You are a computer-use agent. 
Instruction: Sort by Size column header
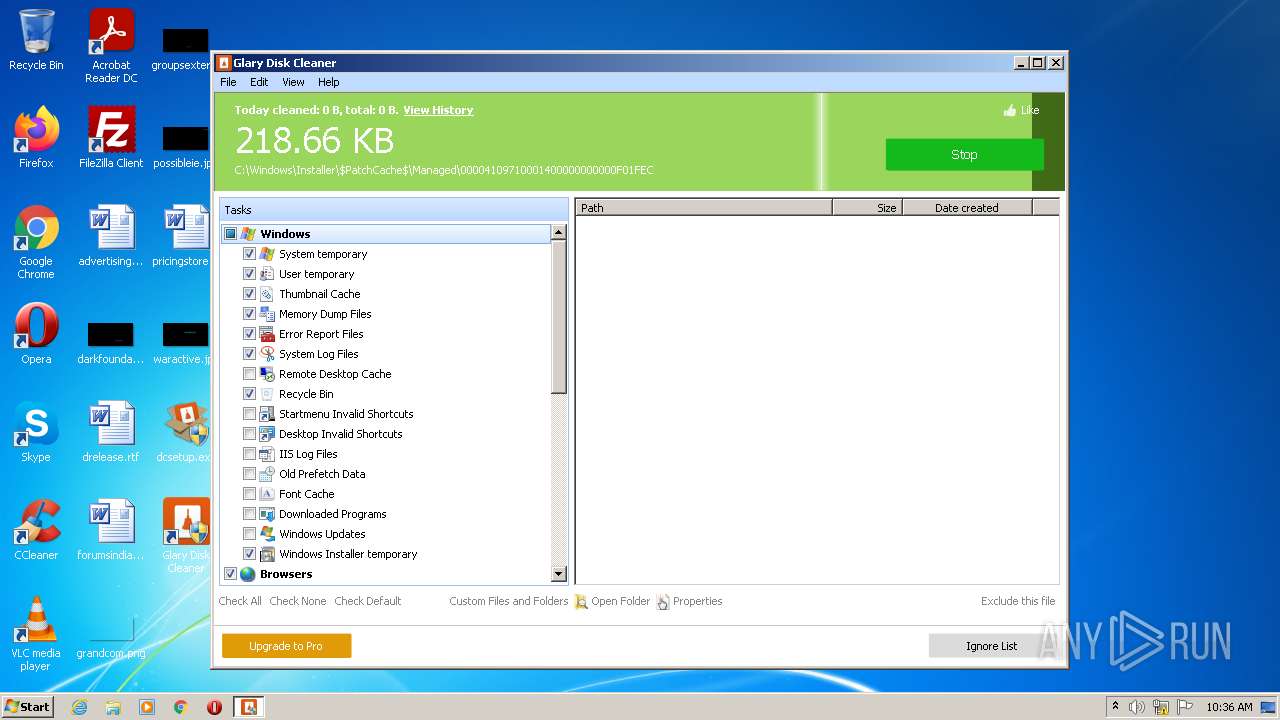[x=867, y=208]
